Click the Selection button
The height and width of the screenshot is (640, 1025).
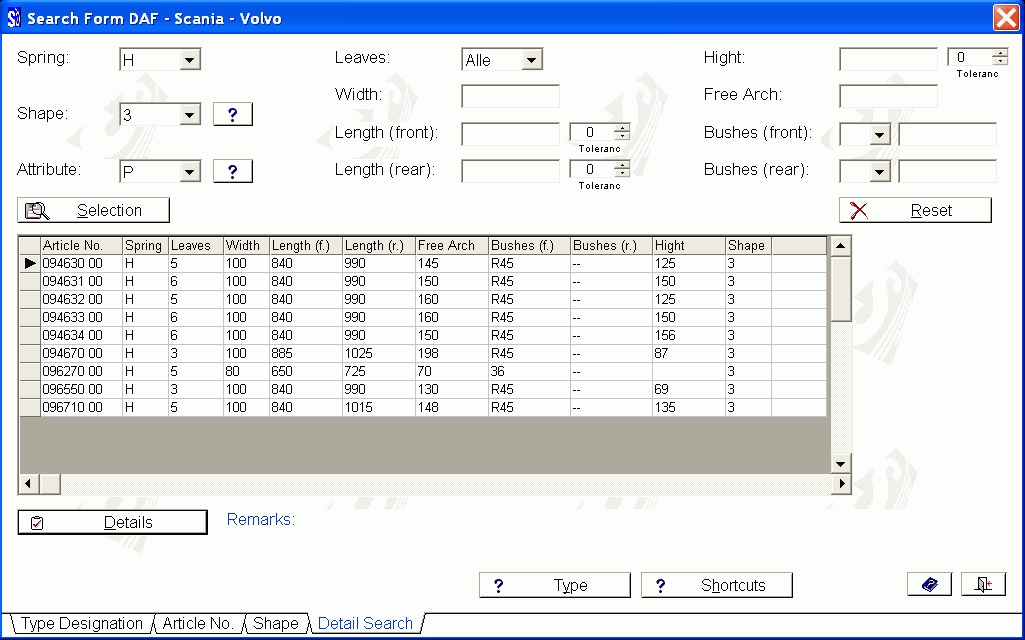pyautogui.click(x=93, y=211)
